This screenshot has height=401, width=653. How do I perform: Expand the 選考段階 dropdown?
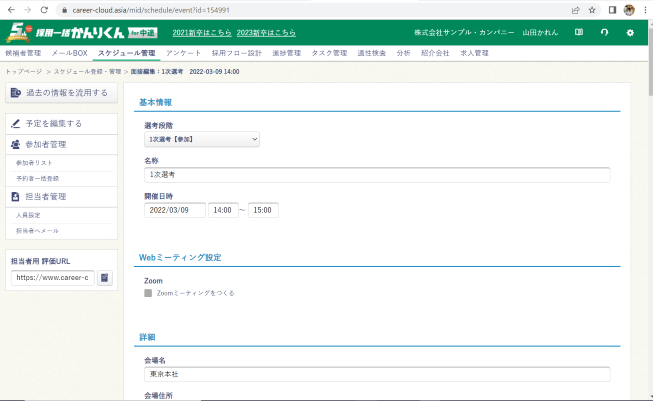pos(201,139)
